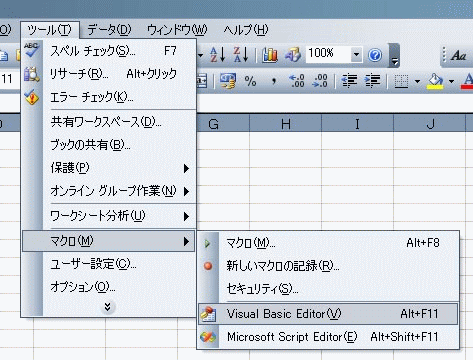Apply currency style format
This screenshot has width=473, height=360.
(x=228, y=81)
